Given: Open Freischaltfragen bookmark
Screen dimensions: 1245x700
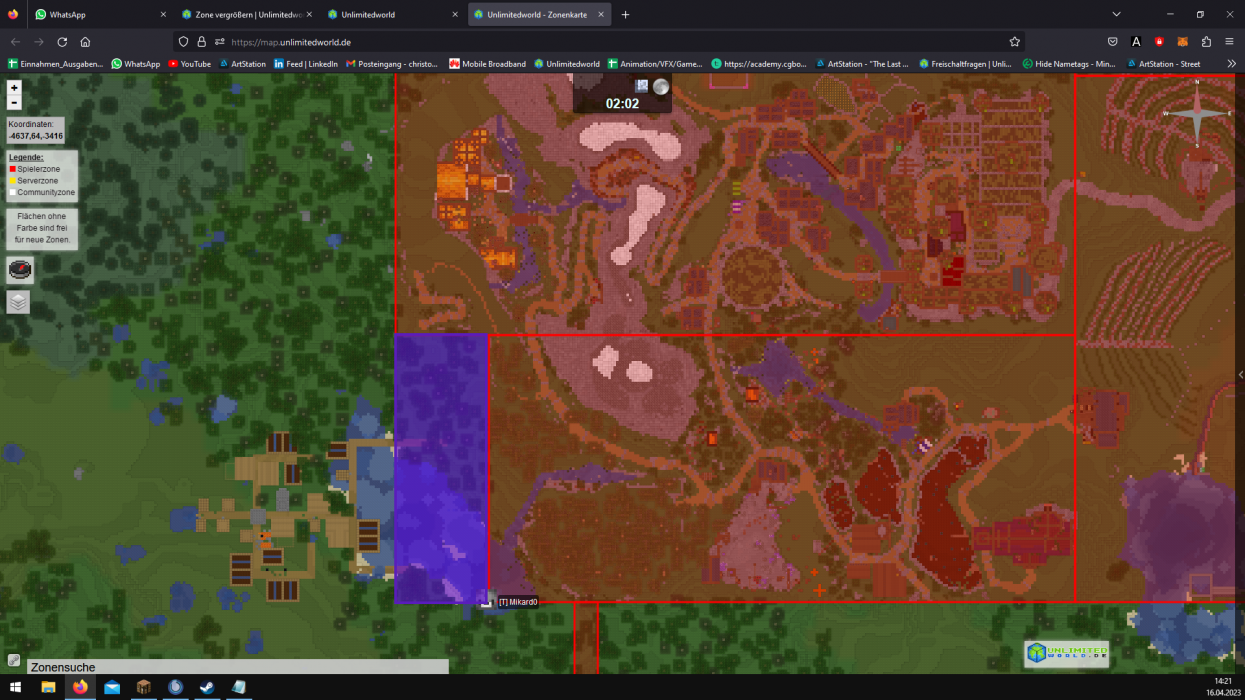Looking at the screenshot, I should [965, 64].
